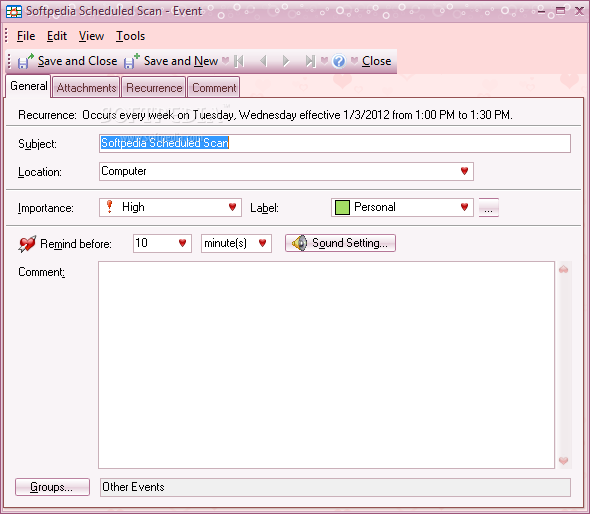This screenshot has width=590, height=514.
Task: Click inside the Comment text area
Action: click(326, 365)
